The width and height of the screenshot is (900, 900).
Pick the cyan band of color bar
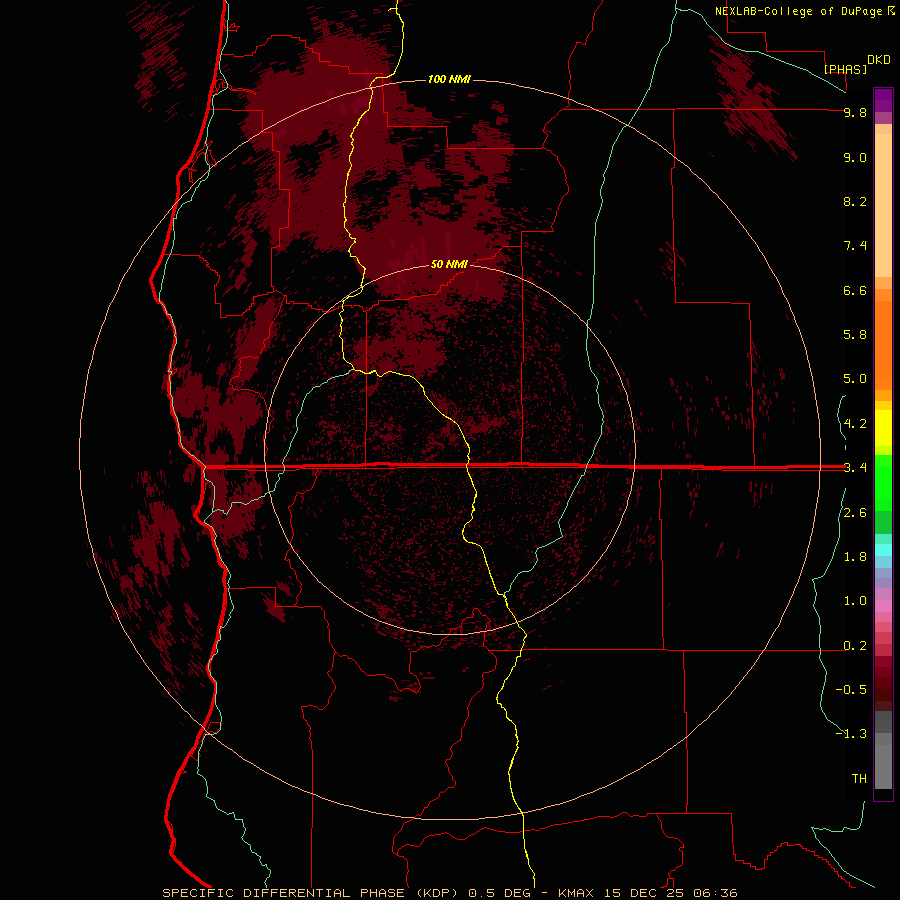[883, 549]
